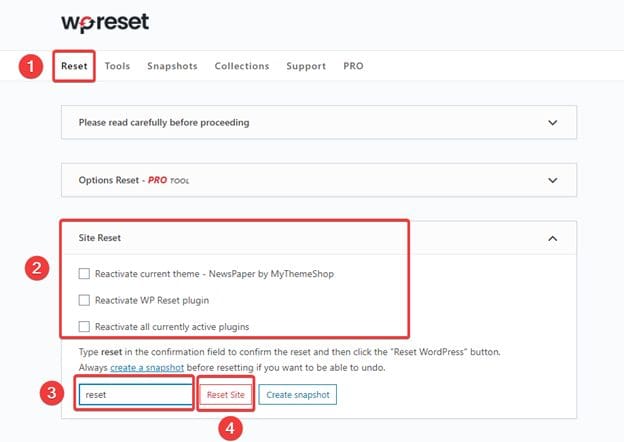This screenshot has width=624, height=442.
Task: Click the Reset Site button
Action: coord(224,395)
